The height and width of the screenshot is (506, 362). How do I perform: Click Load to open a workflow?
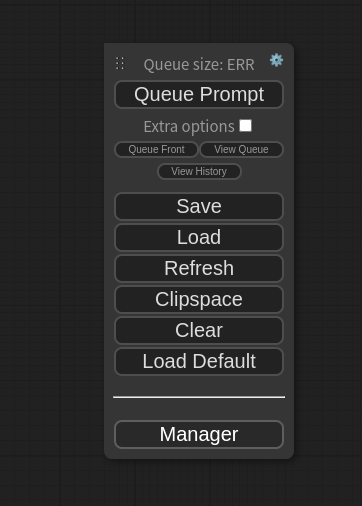pos(199,237)
